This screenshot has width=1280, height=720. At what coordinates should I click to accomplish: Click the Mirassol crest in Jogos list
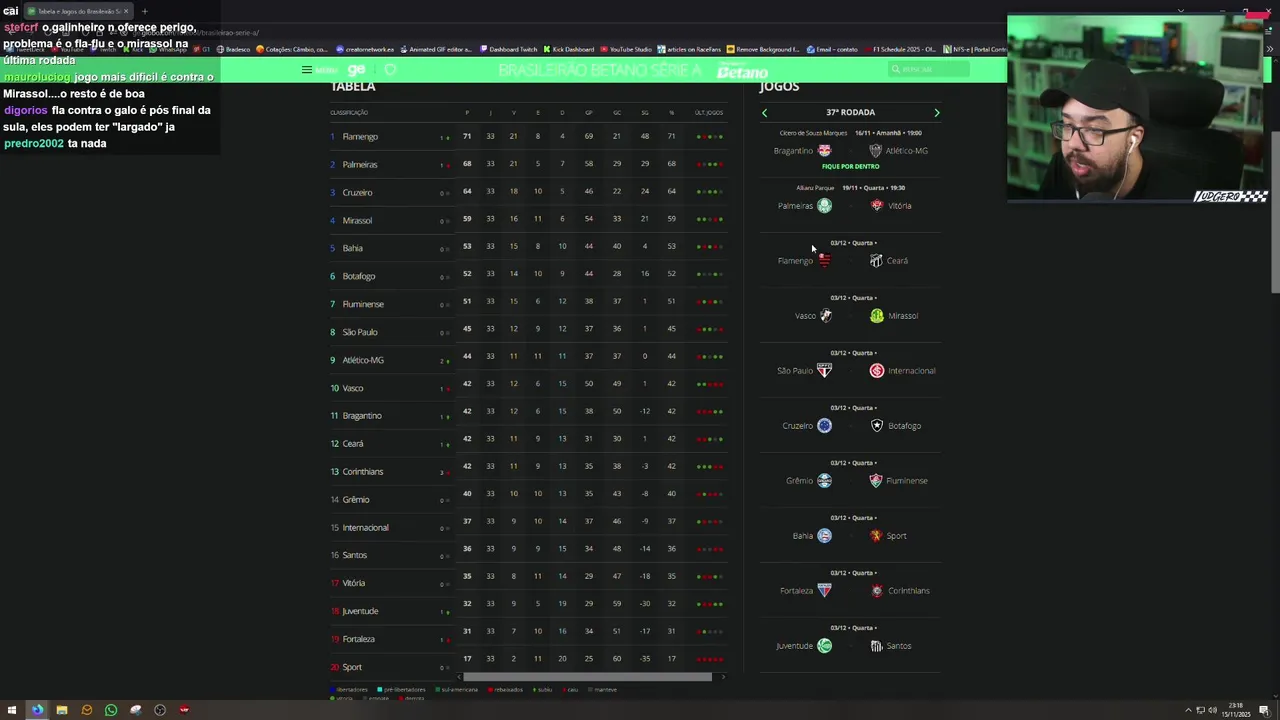click(877, 316)
